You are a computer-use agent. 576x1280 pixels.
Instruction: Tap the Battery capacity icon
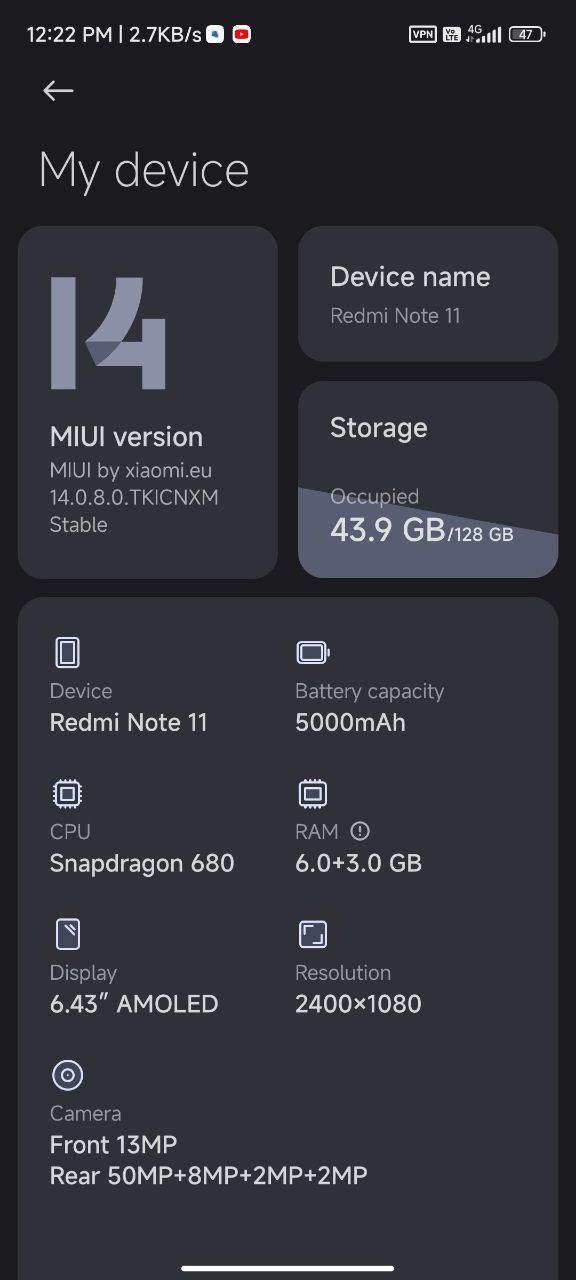coord(313,653)
